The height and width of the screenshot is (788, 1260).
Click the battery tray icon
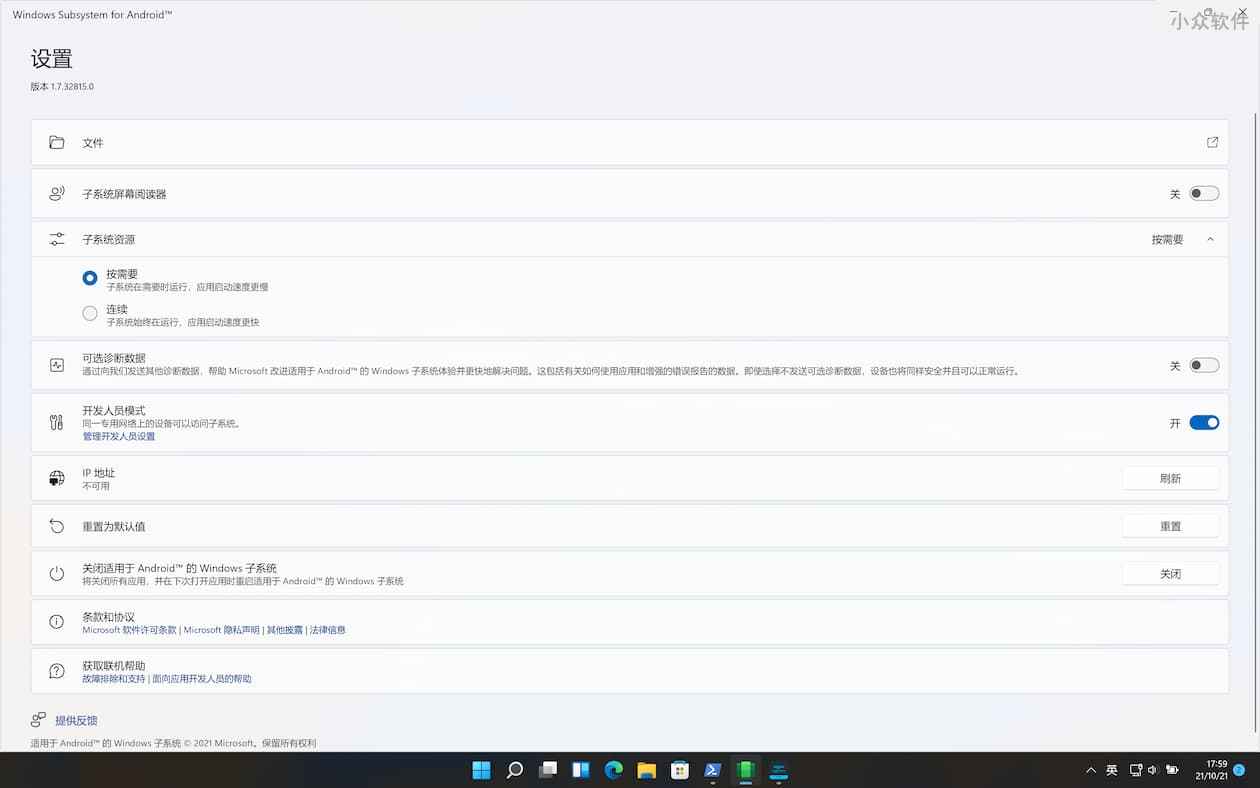click(1171, 770)
